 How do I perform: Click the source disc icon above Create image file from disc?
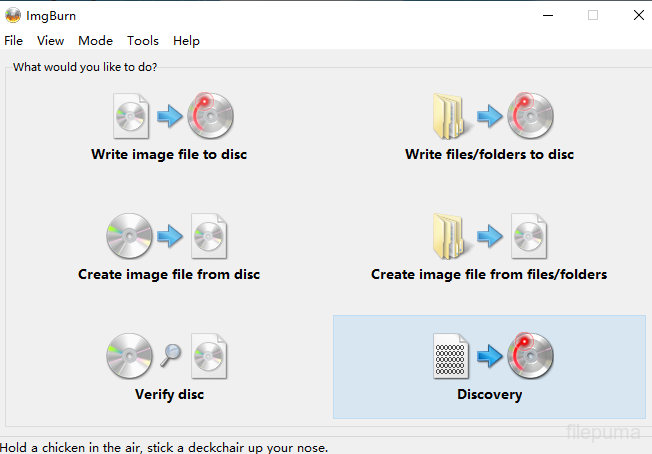pos(129,237)
